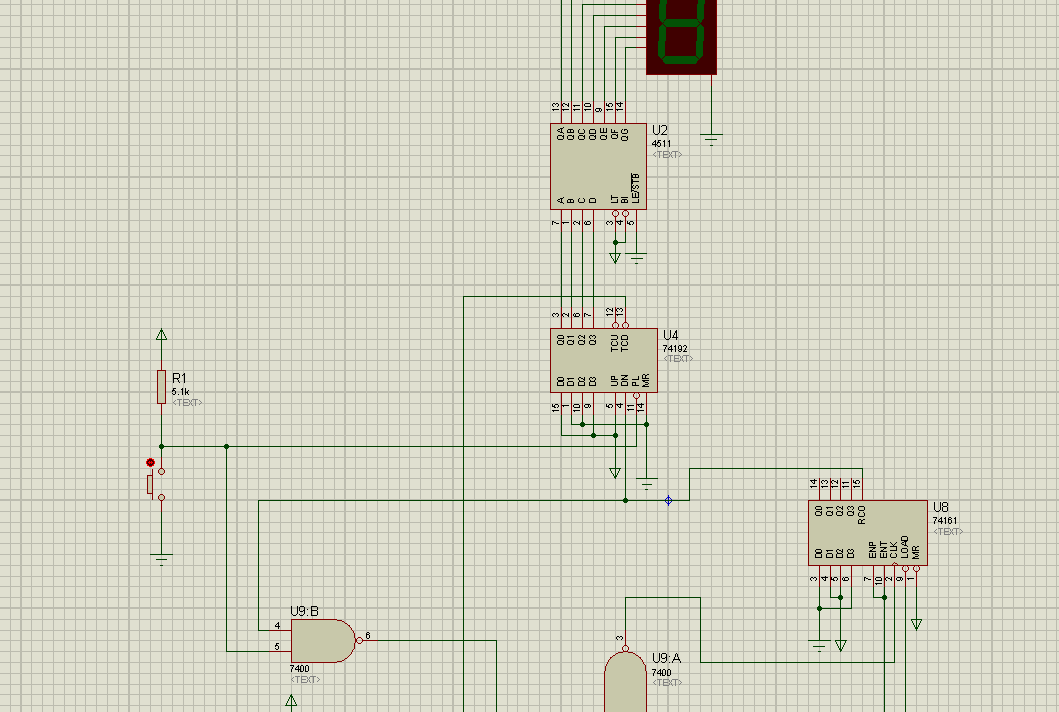Click the 7400 label beside U9:A

(x=661, y=673)
